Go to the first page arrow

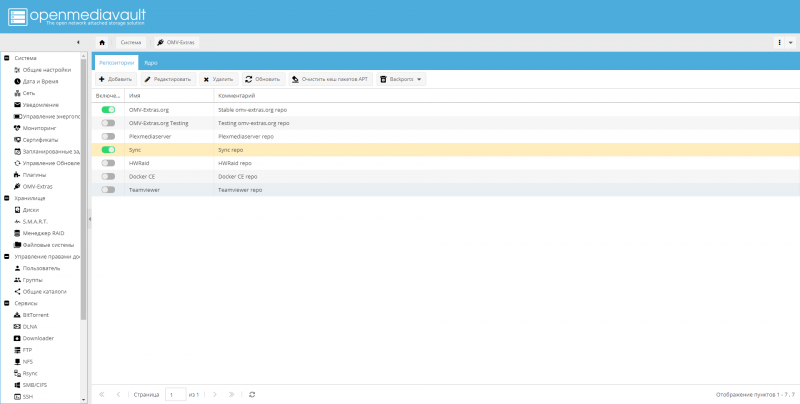click(x=102, y=394)
